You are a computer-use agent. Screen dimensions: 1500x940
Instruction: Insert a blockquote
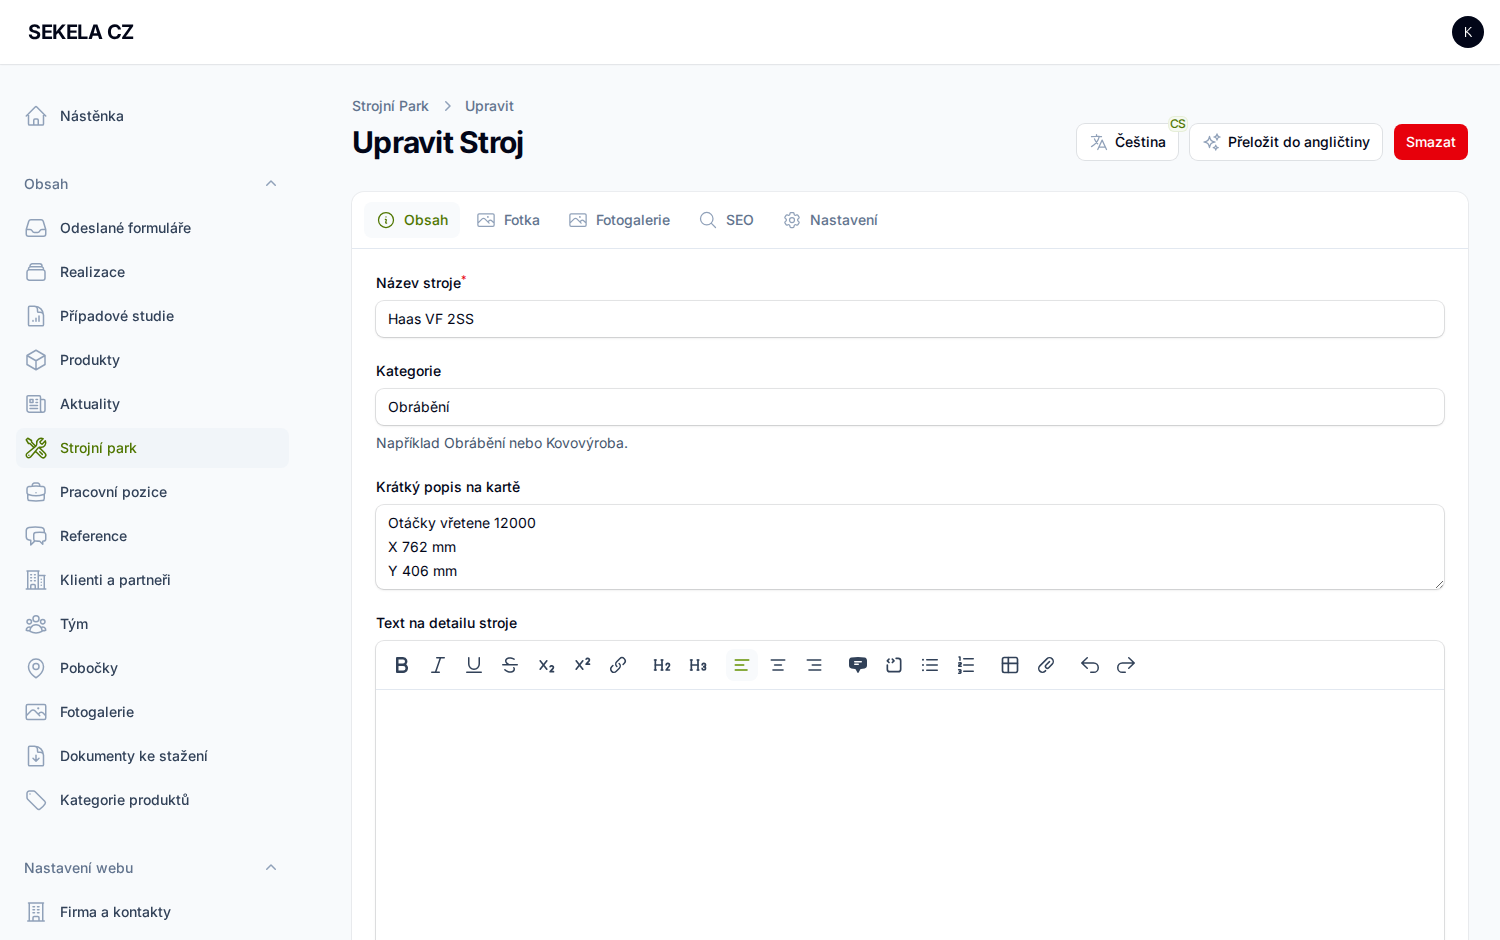[x=858, y=665]
